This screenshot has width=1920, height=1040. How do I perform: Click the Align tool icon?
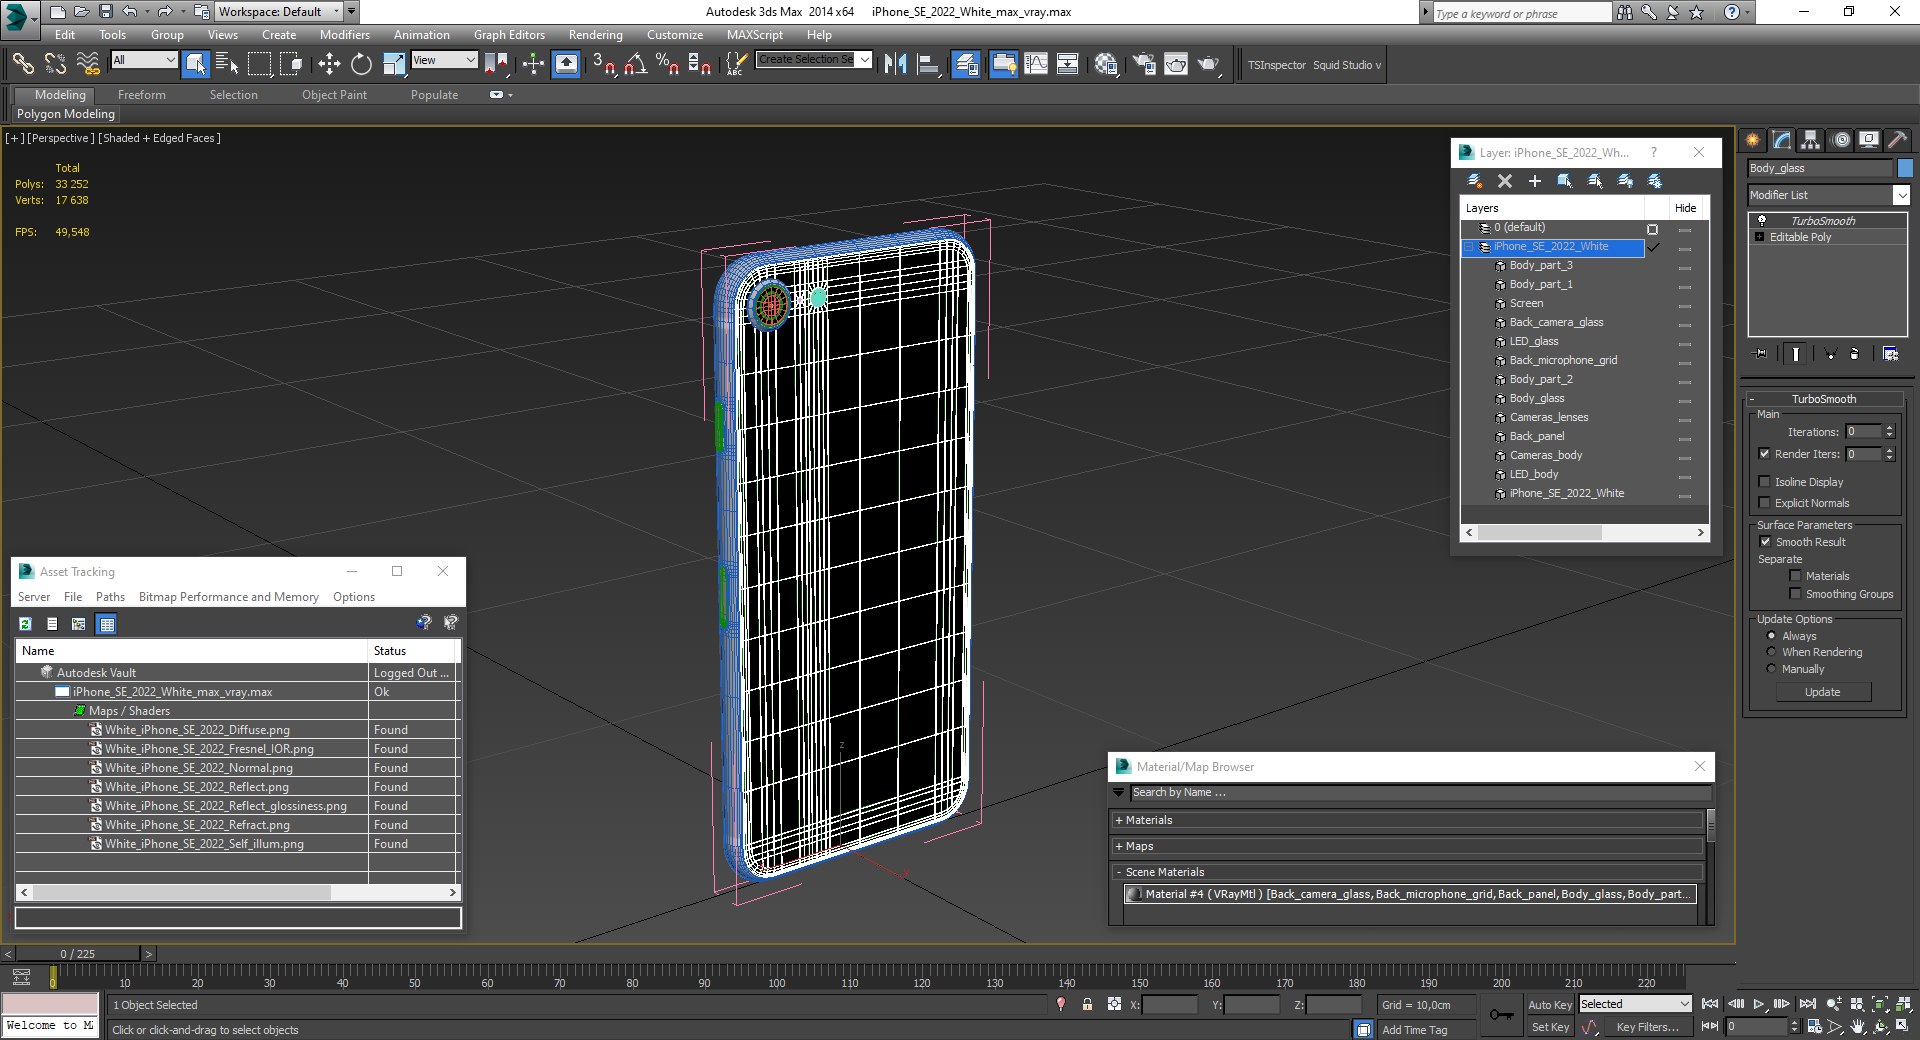click(928, 64)
